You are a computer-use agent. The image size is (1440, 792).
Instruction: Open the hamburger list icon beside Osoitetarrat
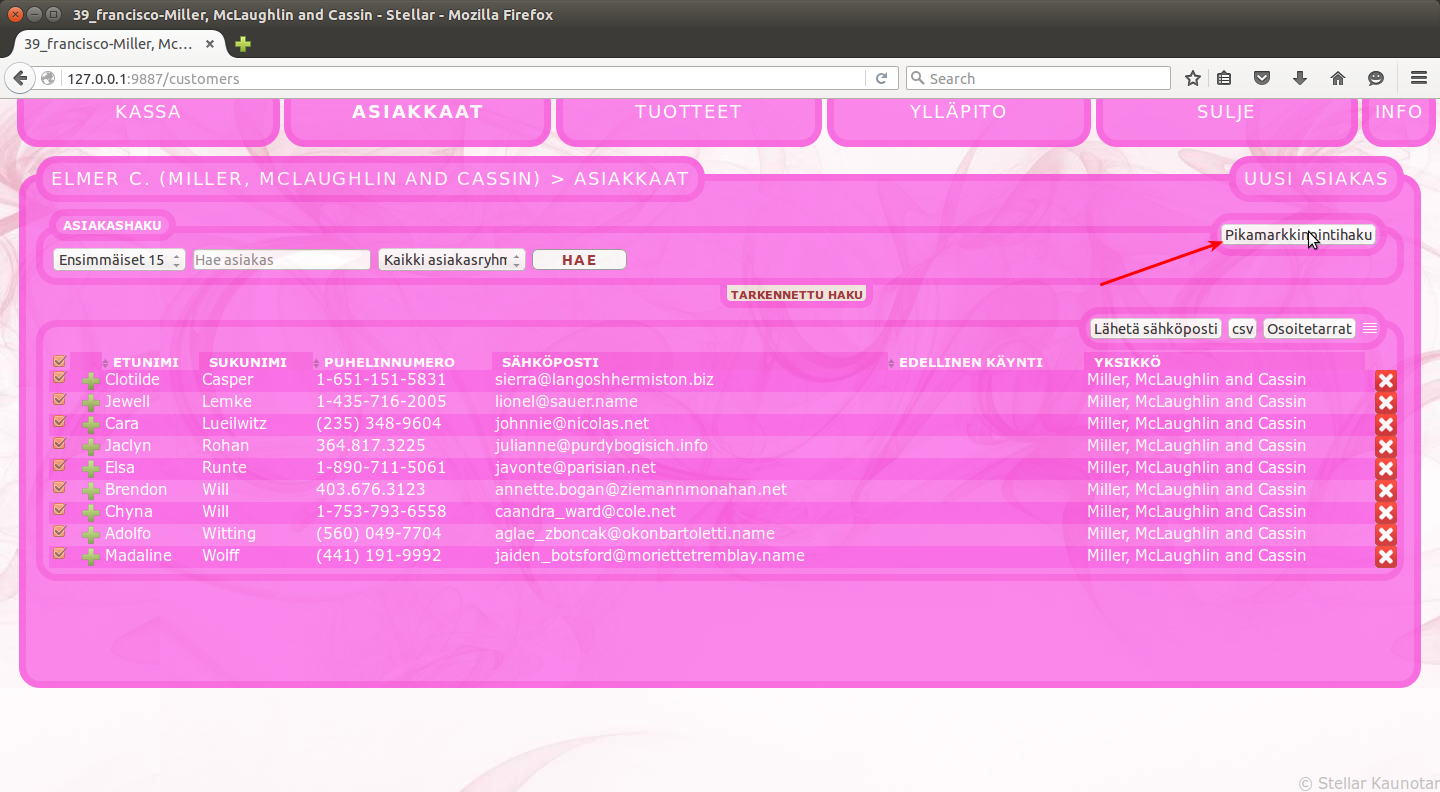tap(1370, 329)
